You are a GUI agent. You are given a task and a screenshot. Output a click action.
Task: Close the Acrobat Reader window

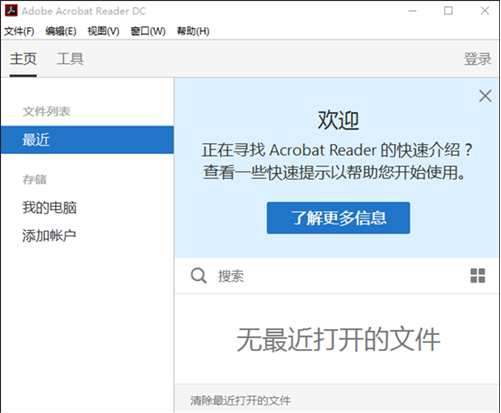click(x=485, y=11)
